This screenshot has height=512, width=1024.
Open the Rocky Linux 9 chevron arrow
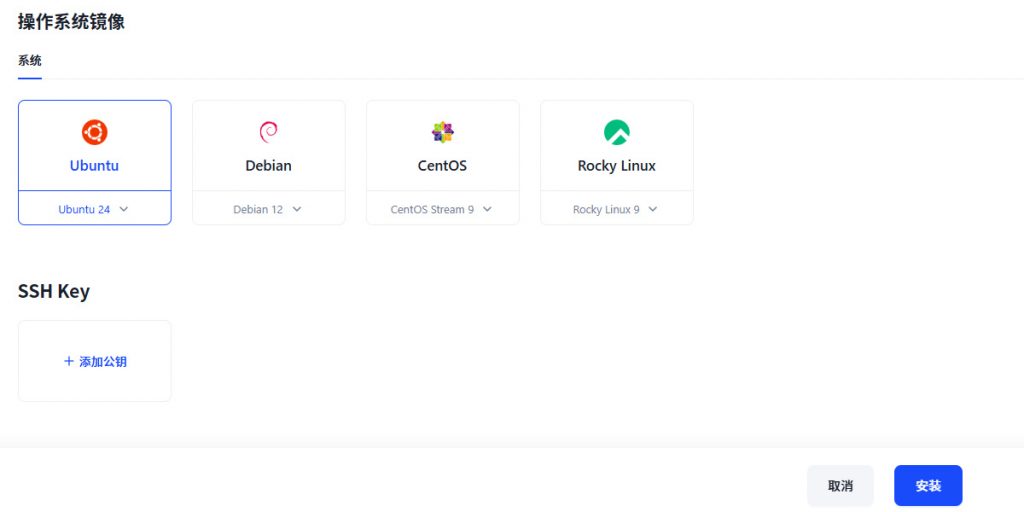(x=653, y=209)
